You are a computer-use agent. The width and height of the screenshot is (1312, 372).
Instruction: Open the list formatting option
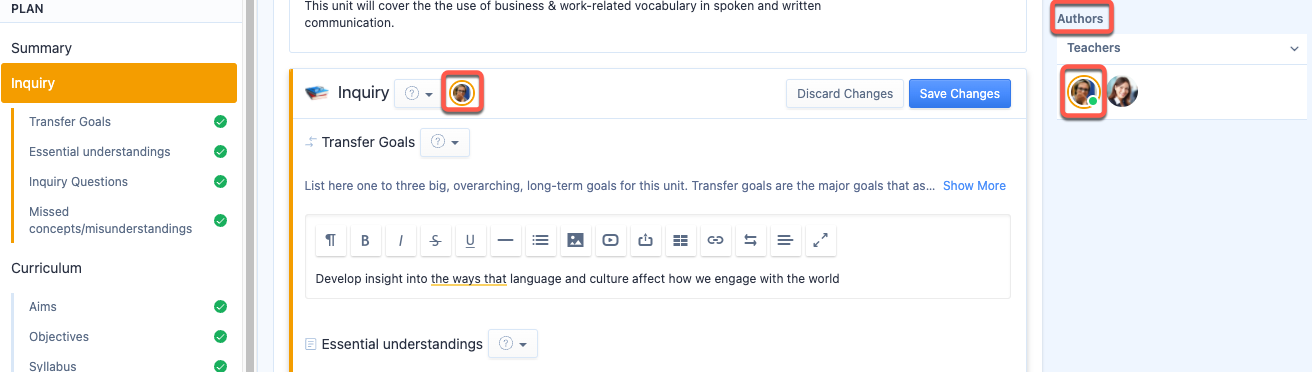click(x=540, y=240)
